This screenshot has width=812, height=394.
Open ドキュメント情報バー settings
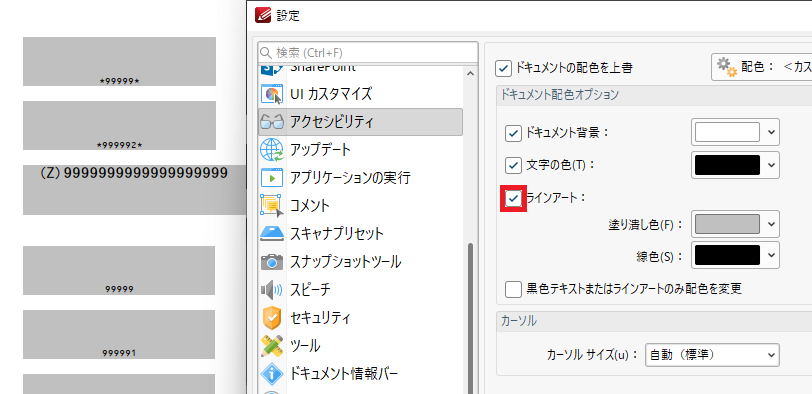tap(360, 373)
